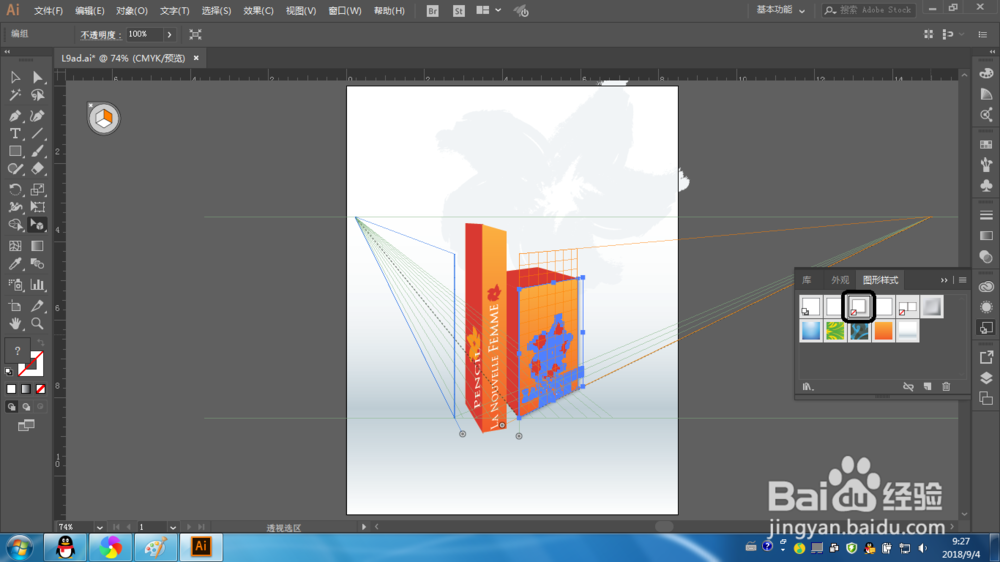Screen dimensions: 1000x562
Task: Click the Fill color swatch box
Action: [17, 351]
